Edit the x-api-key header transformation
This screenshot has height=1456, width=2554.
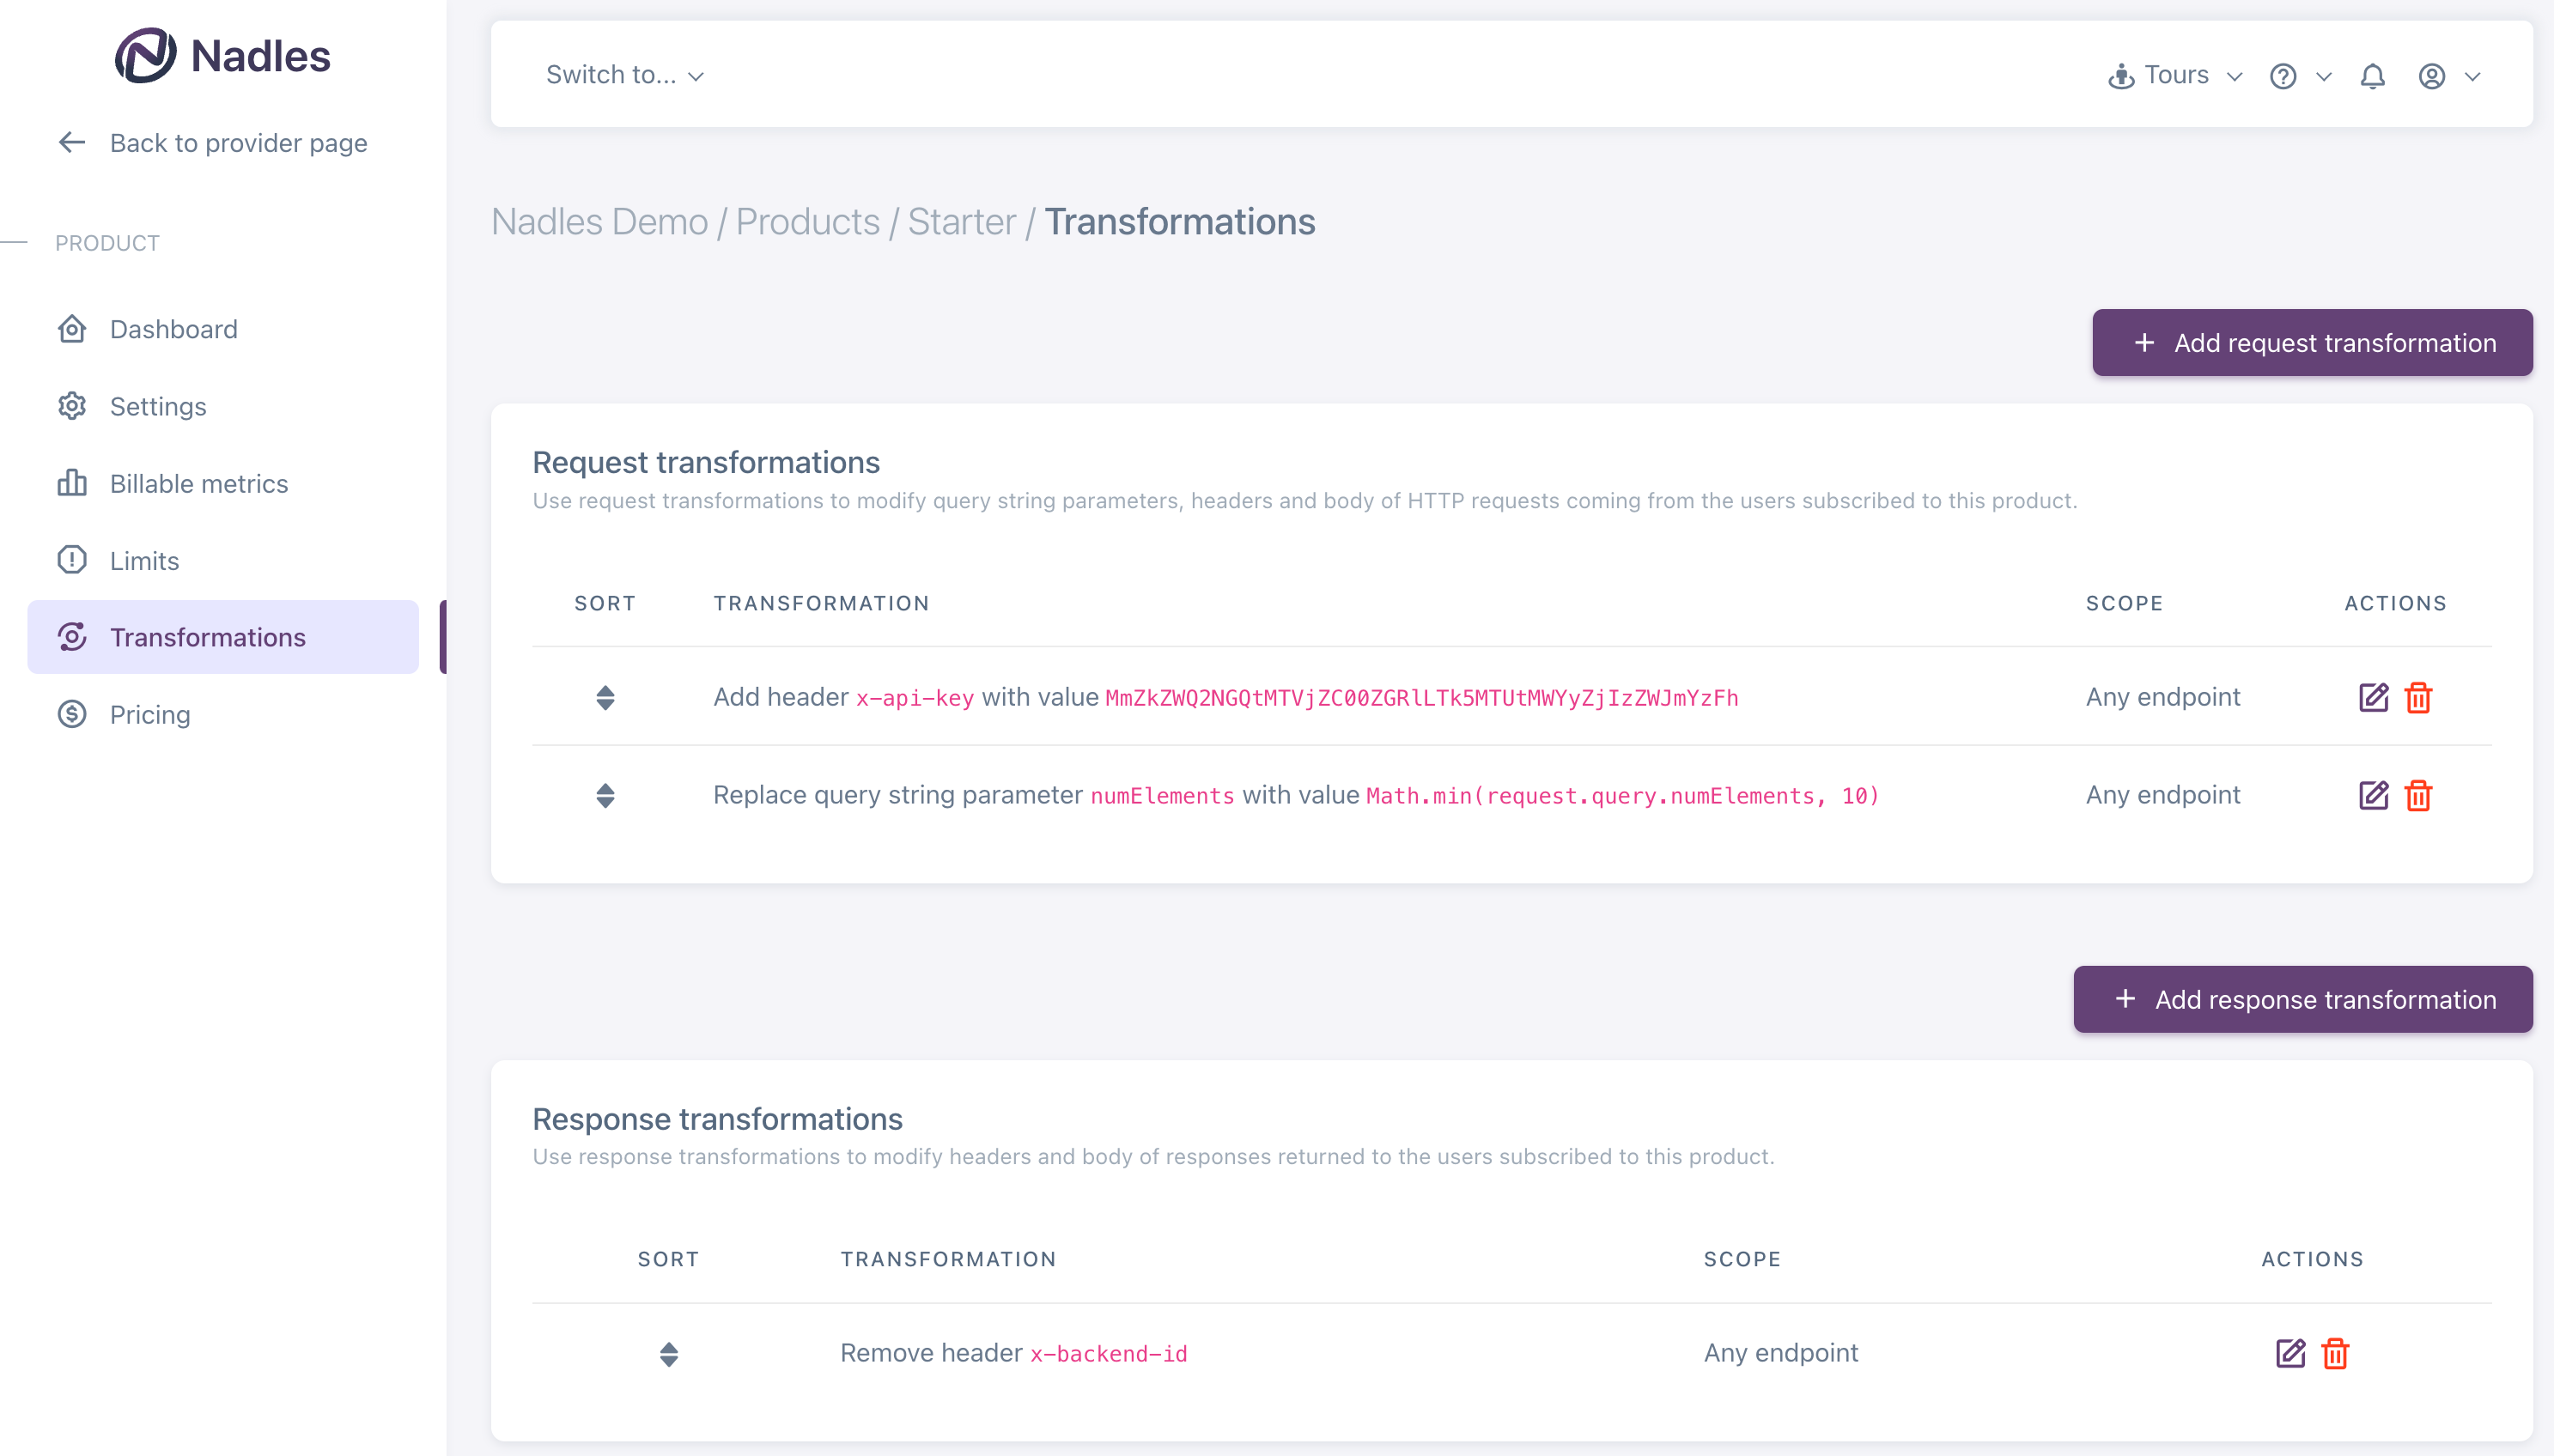tap(2372, 697)
